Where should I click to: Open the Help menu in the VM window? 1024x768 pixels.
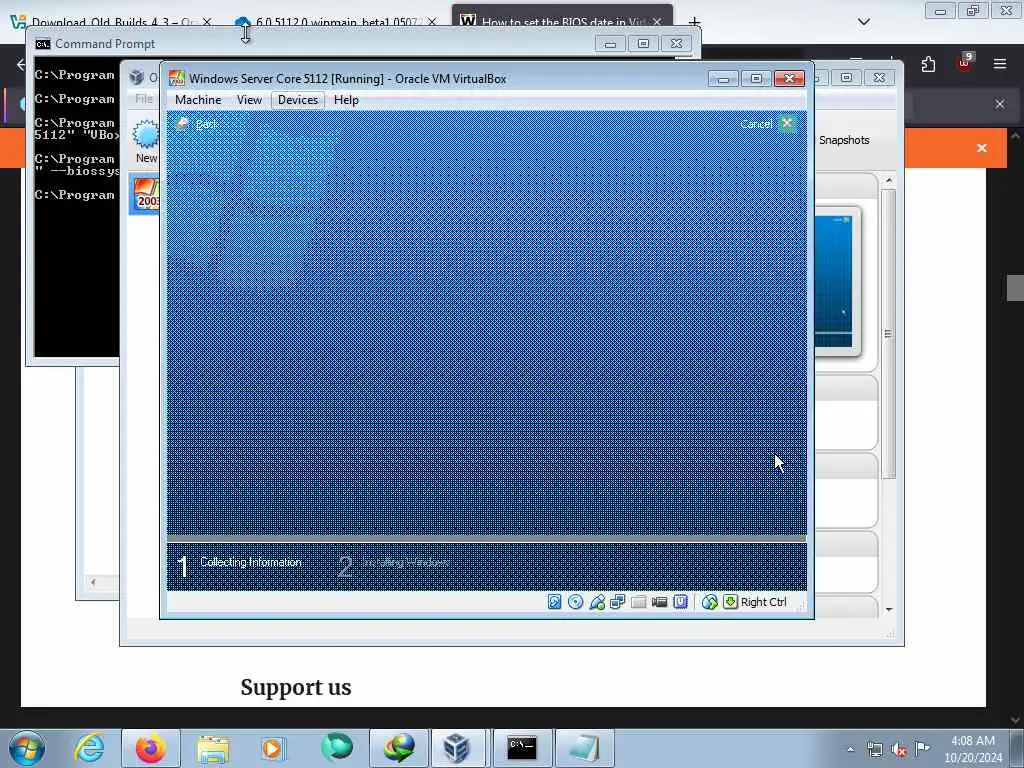click(x=346, y=100)
